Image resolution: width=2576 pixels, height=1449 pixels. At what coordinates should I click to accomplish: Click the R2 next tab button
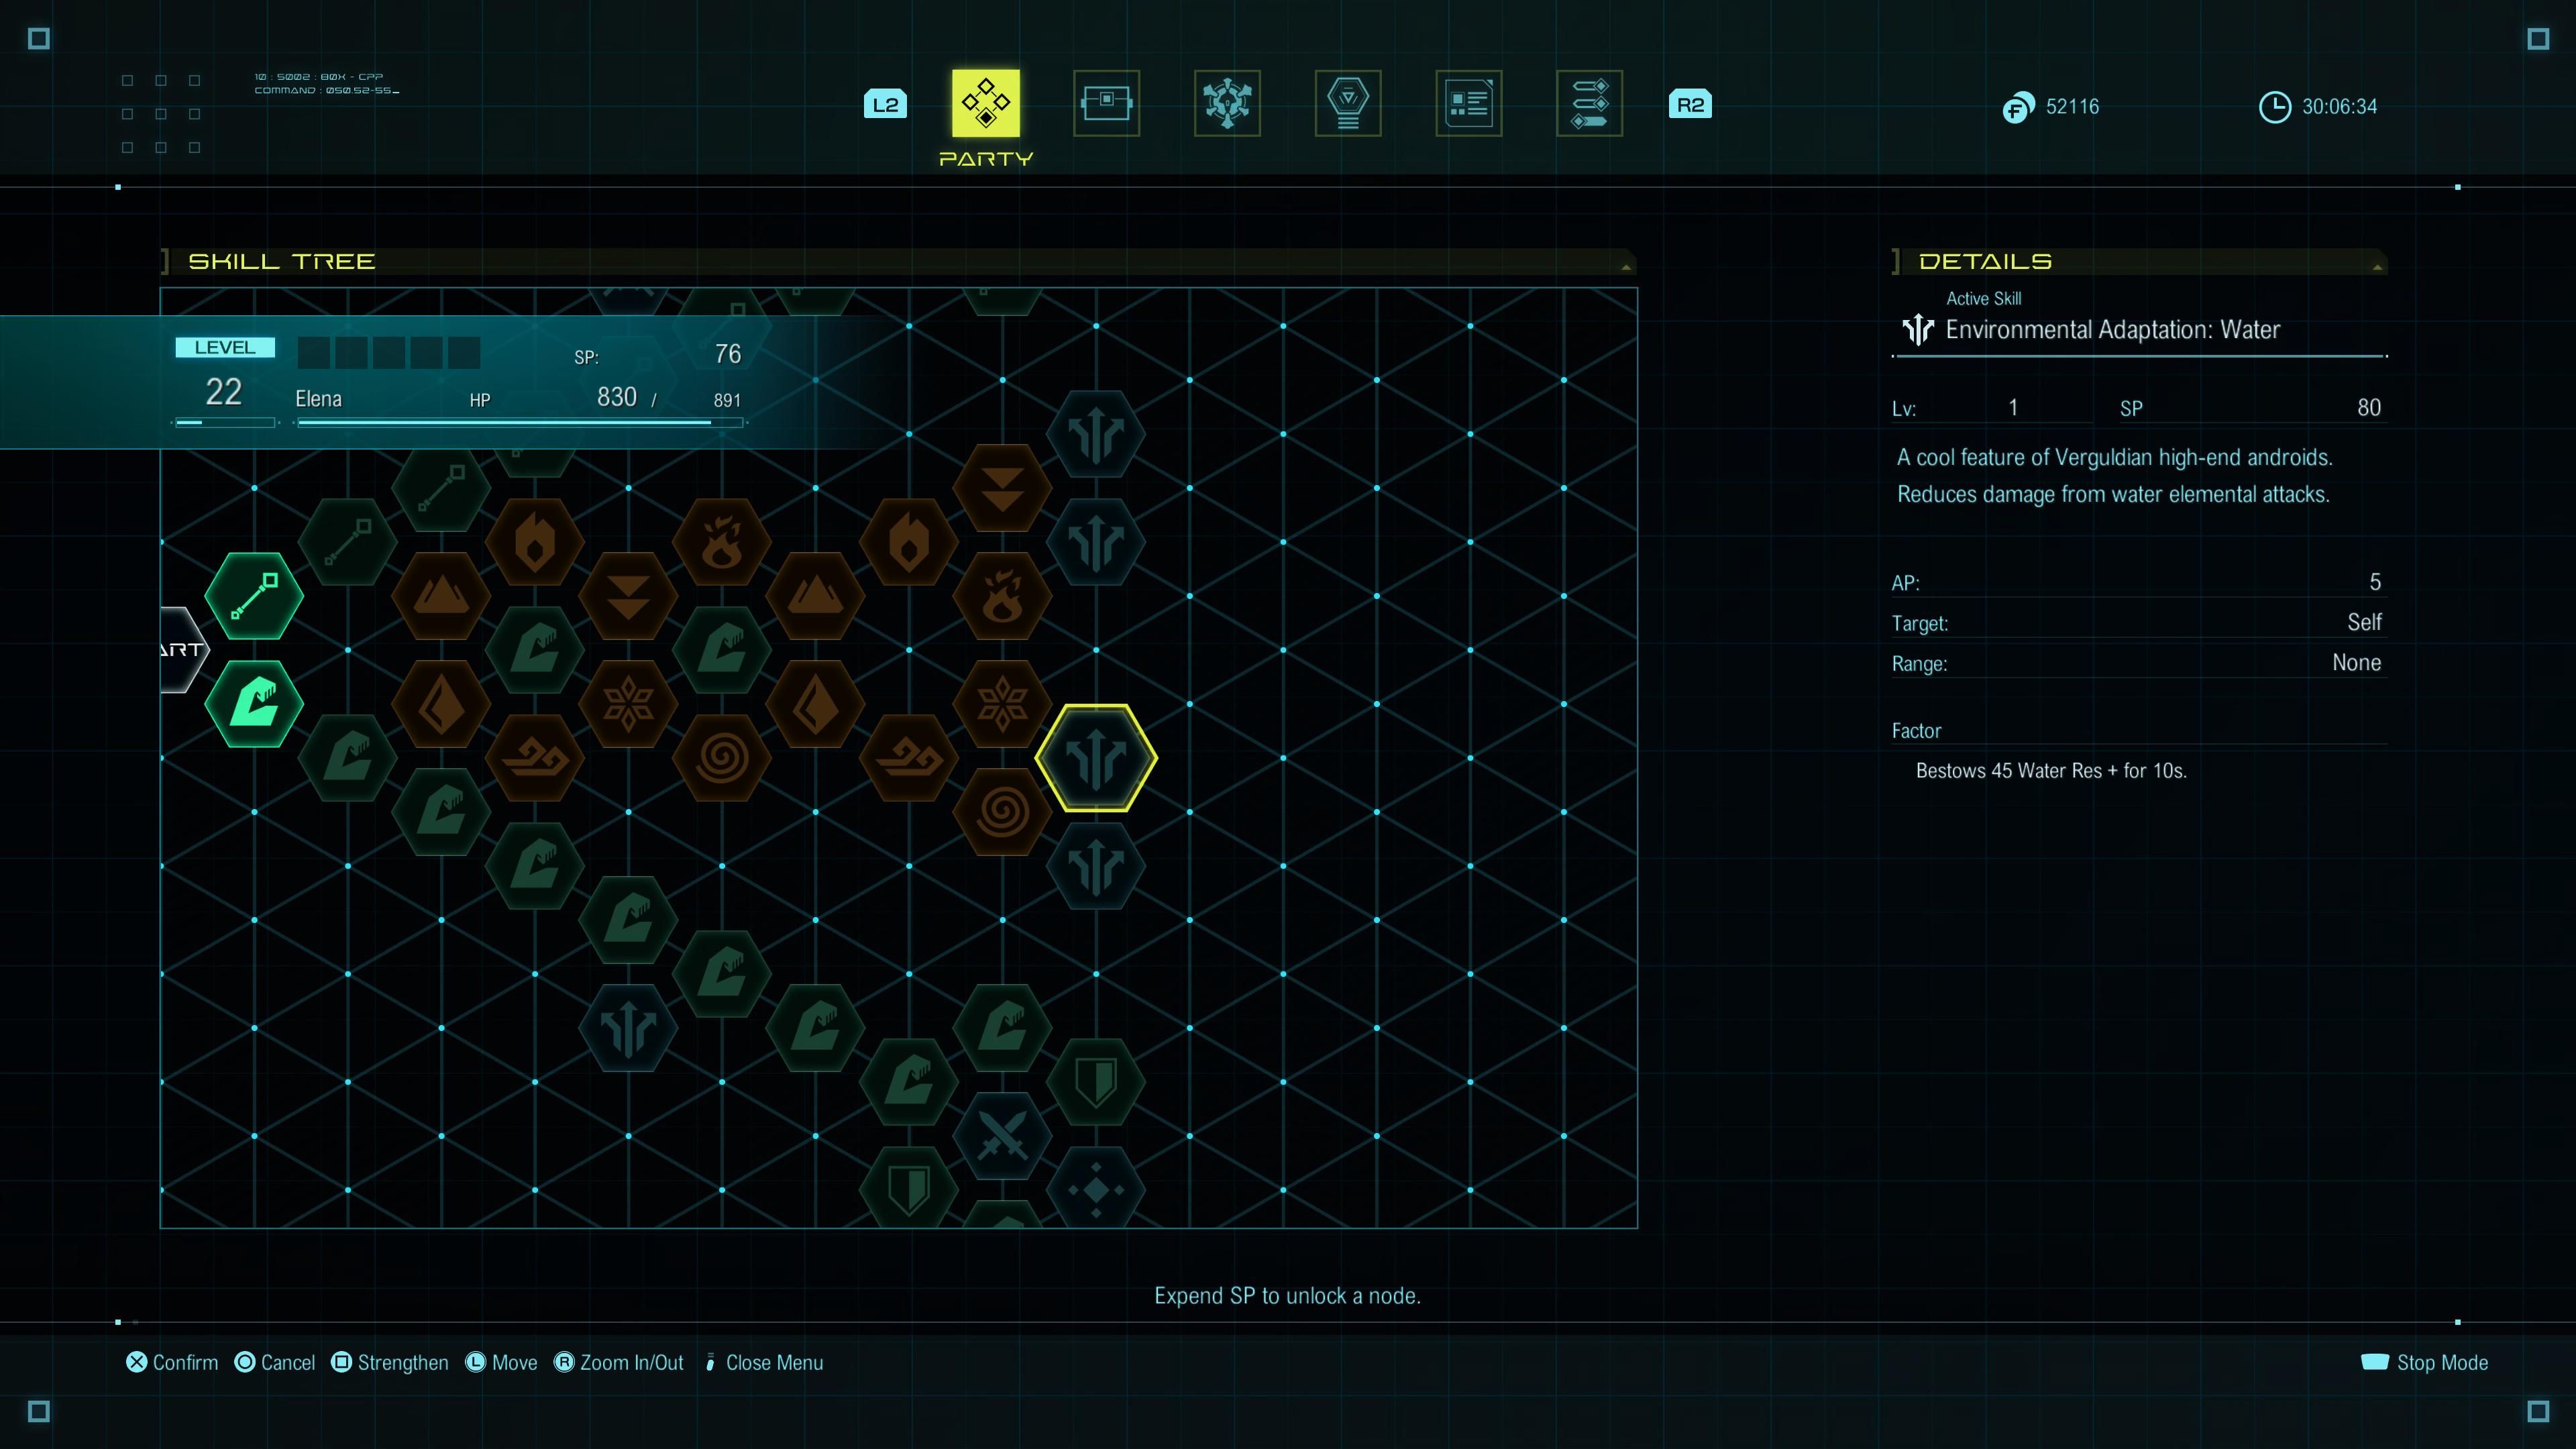pyautogui.click(x=1690, y=104)
